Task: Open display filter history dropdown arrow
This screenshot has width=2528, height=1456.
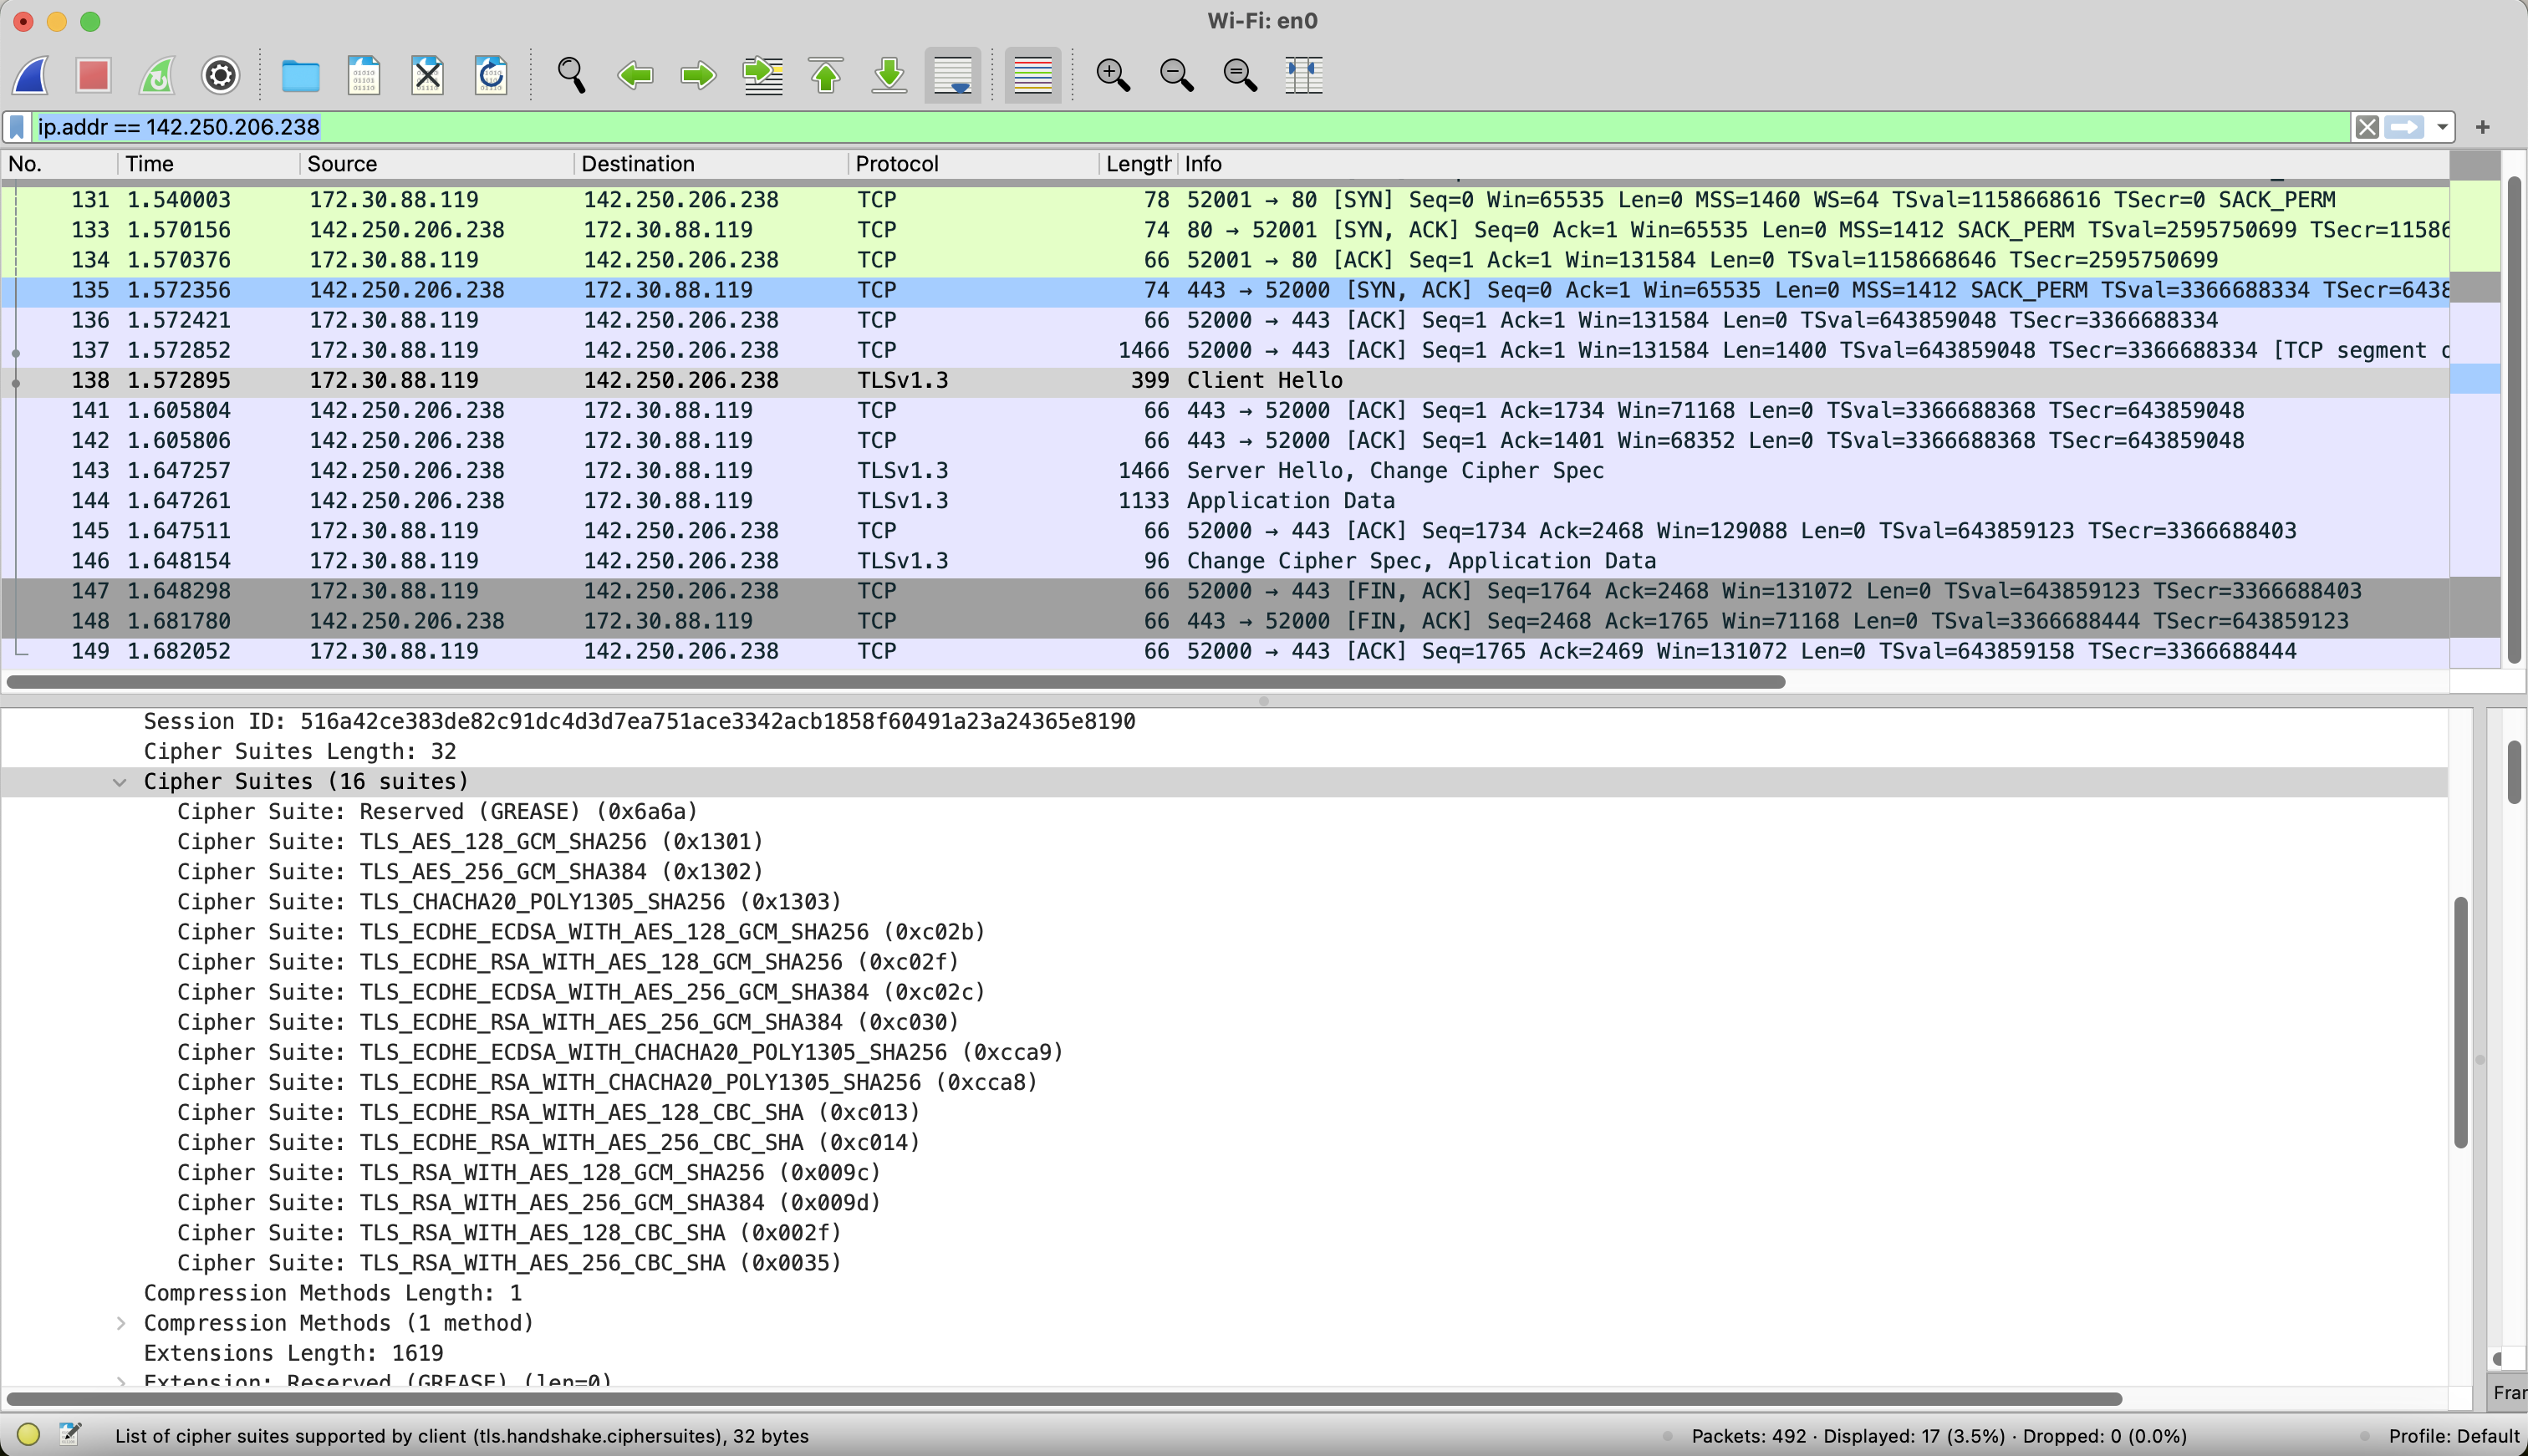Action: (x=2442, y=127)
